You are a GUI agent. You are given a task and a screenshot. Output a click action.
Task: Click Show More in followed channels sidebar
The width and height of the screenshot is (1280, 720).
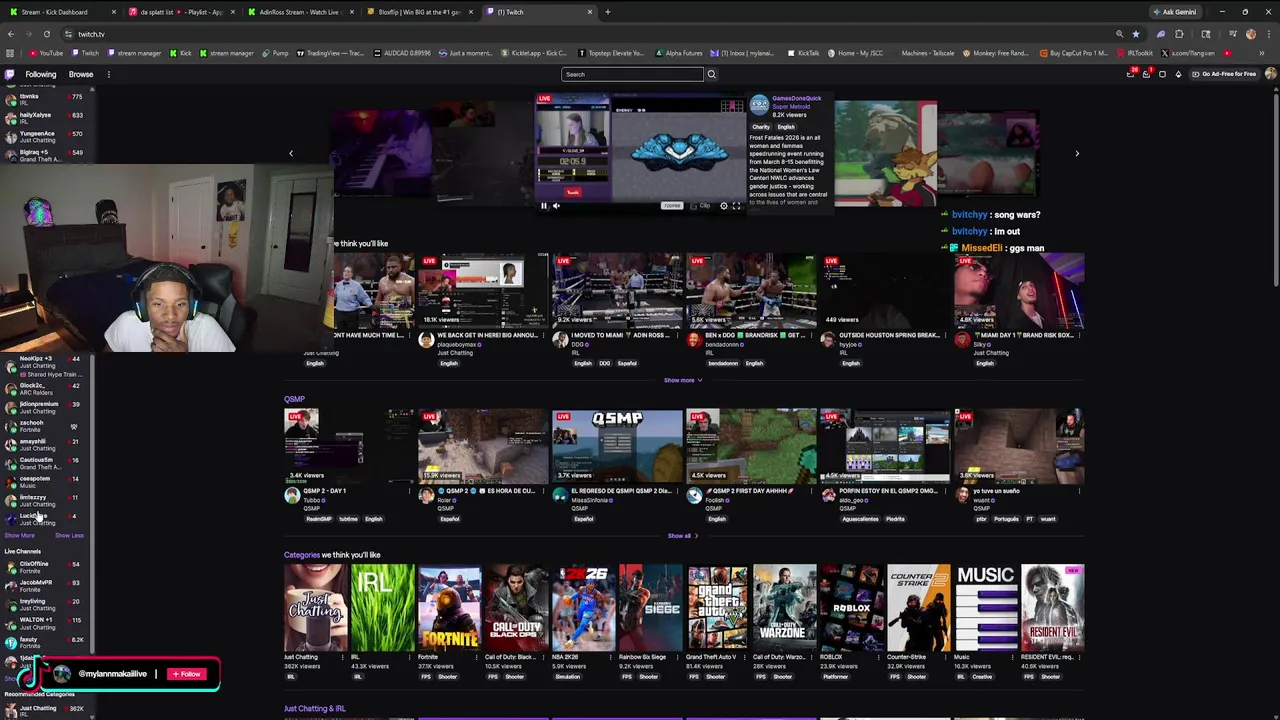coord(19,536)
